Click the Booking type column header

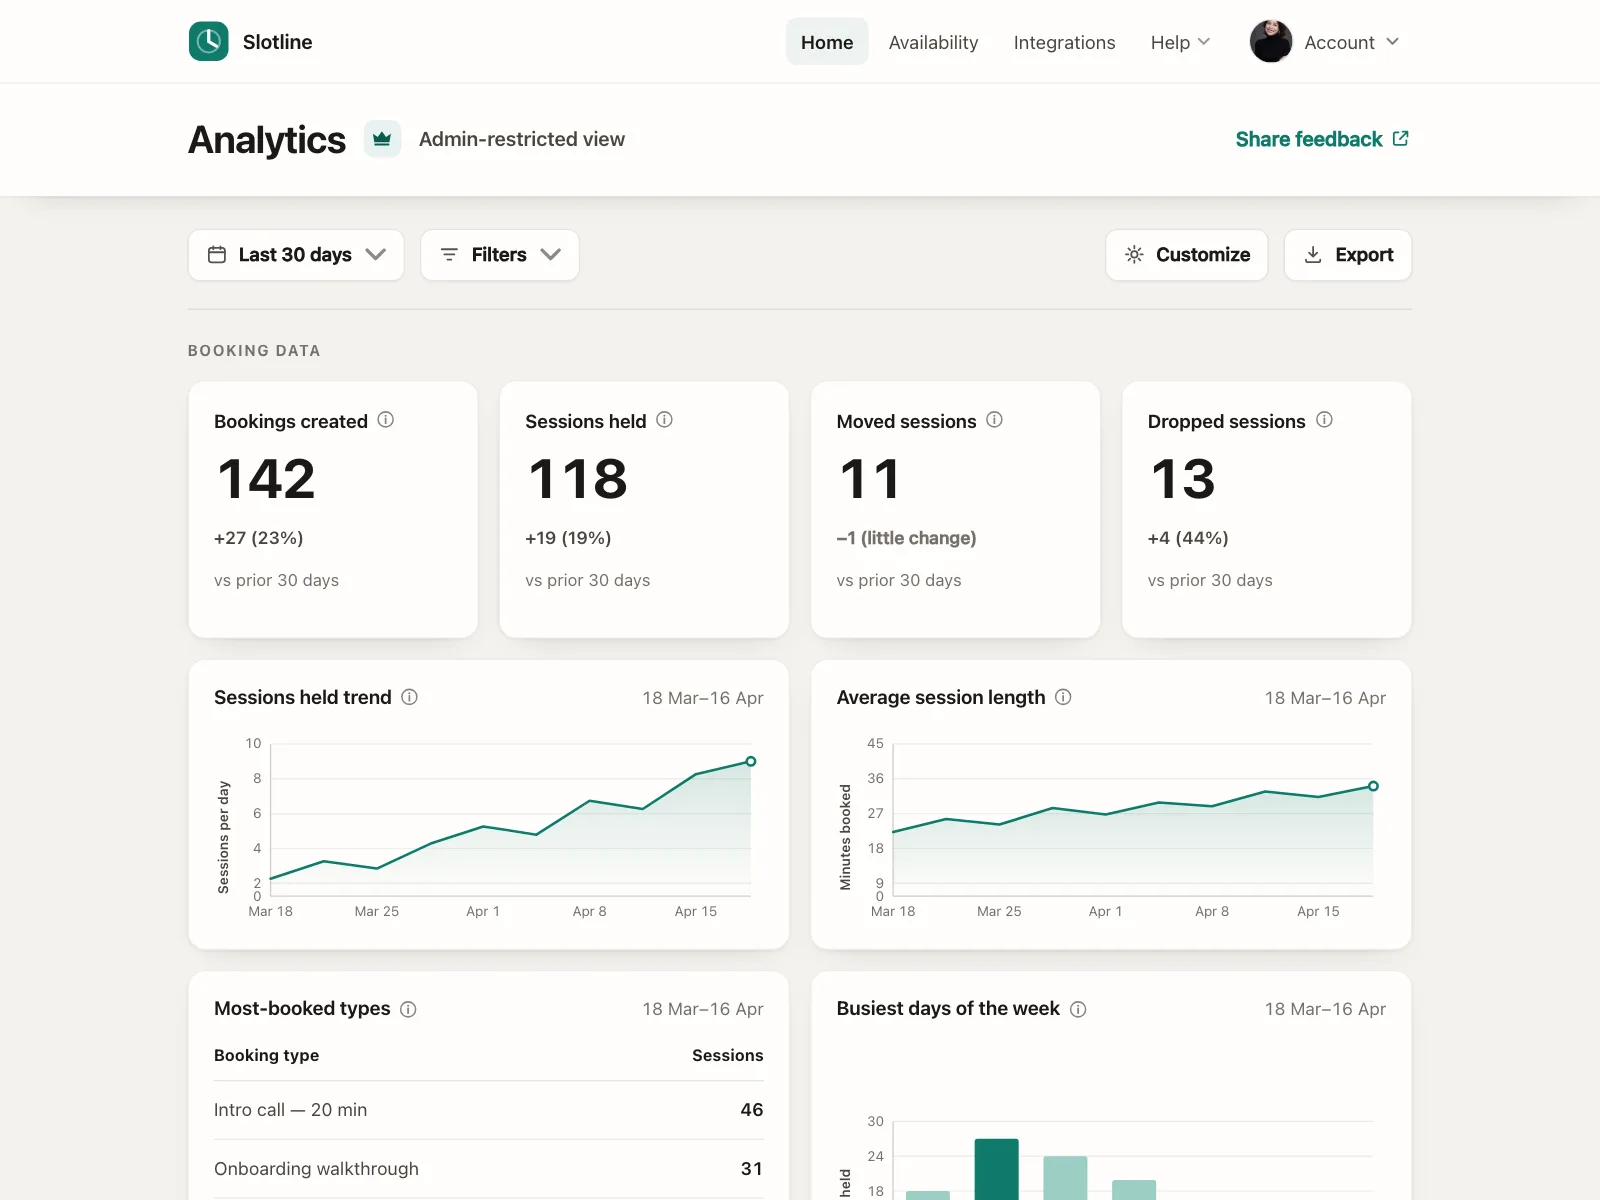coord(266,1055)
